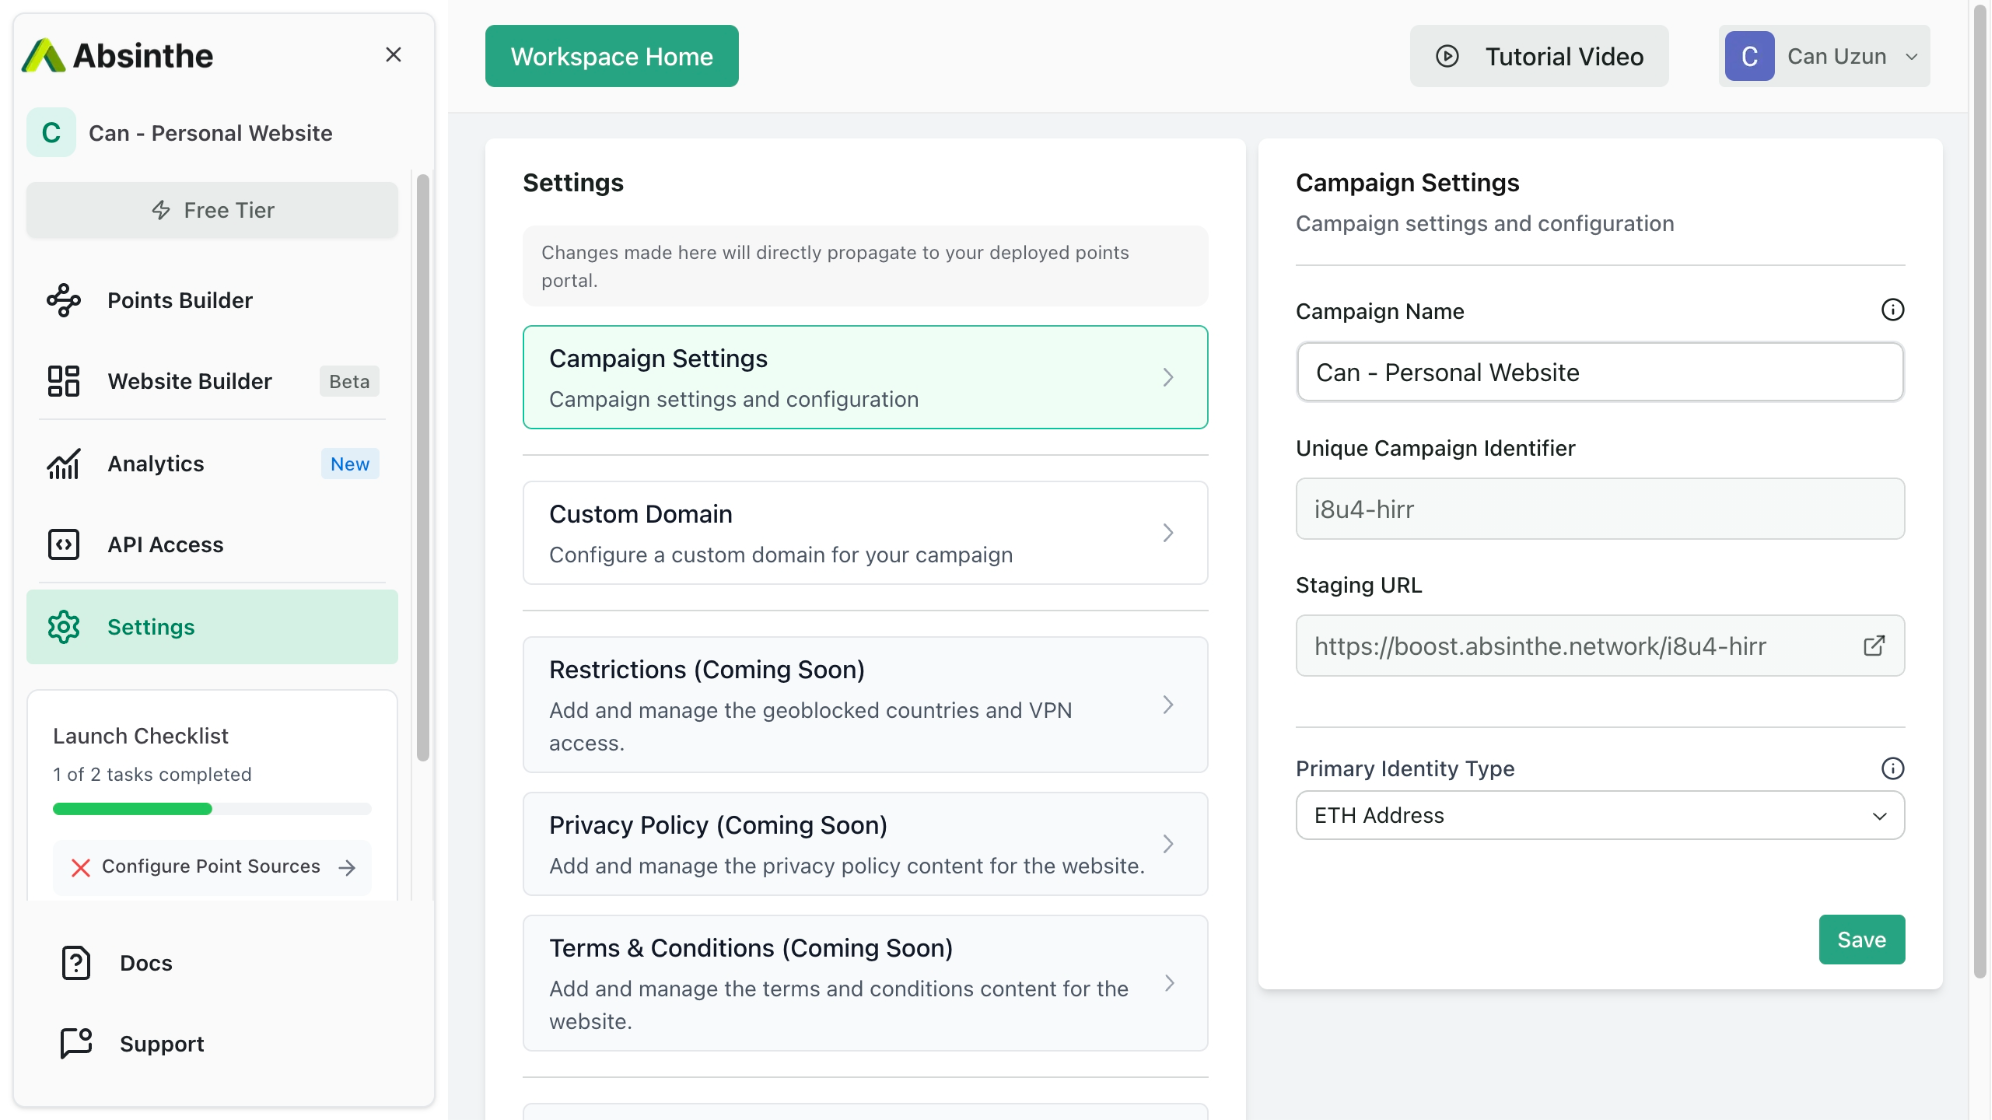Open the Docs help icon
The image size is (1992, 1120).
76,962
